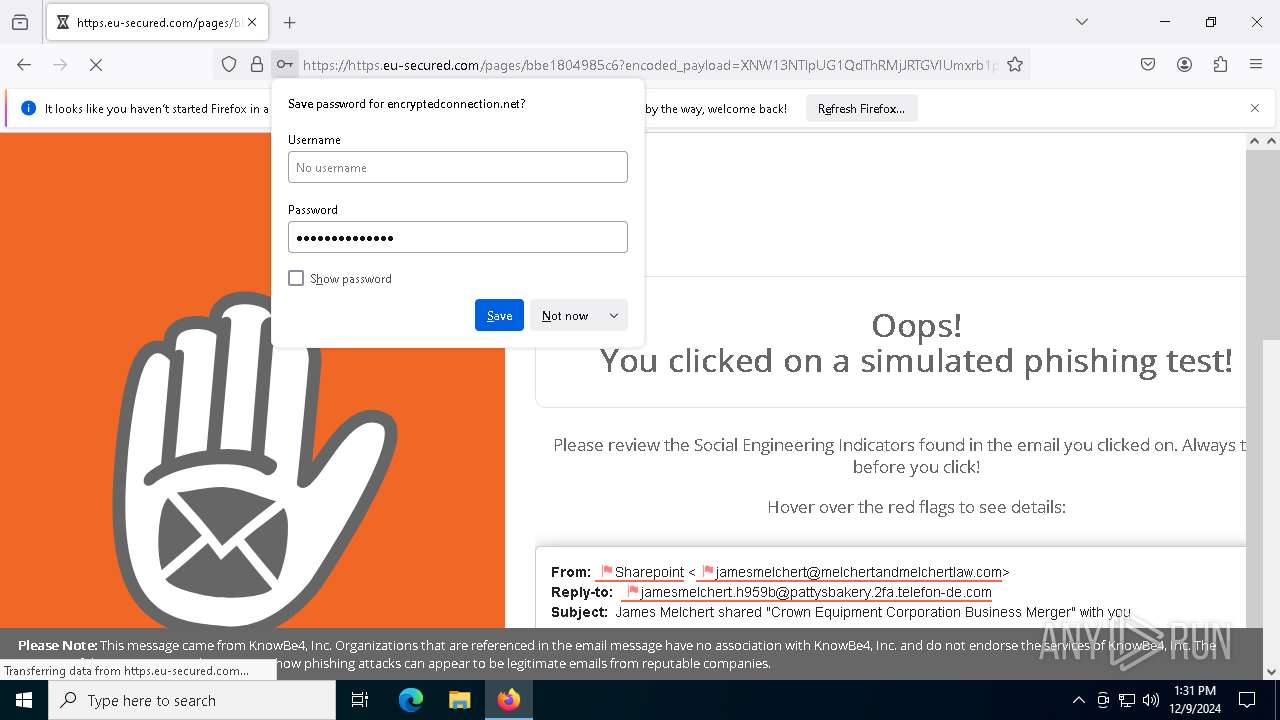Dismiss the Firefox notification bar
1280x720 pixels.
pyautogui.click(x=1255, y=108)
